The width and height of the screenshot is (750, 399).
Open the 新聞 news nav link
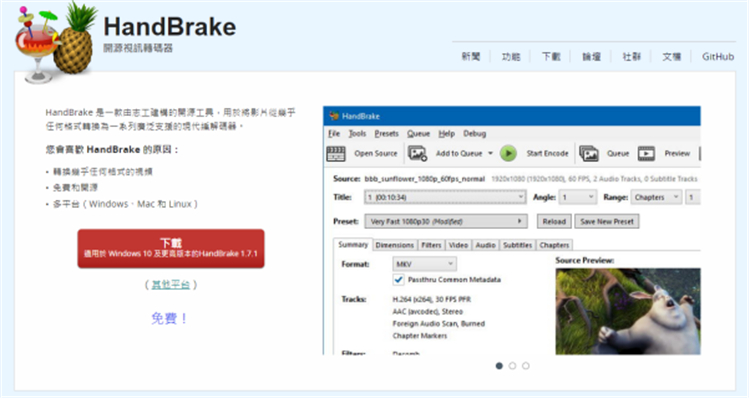pos(471,56)
